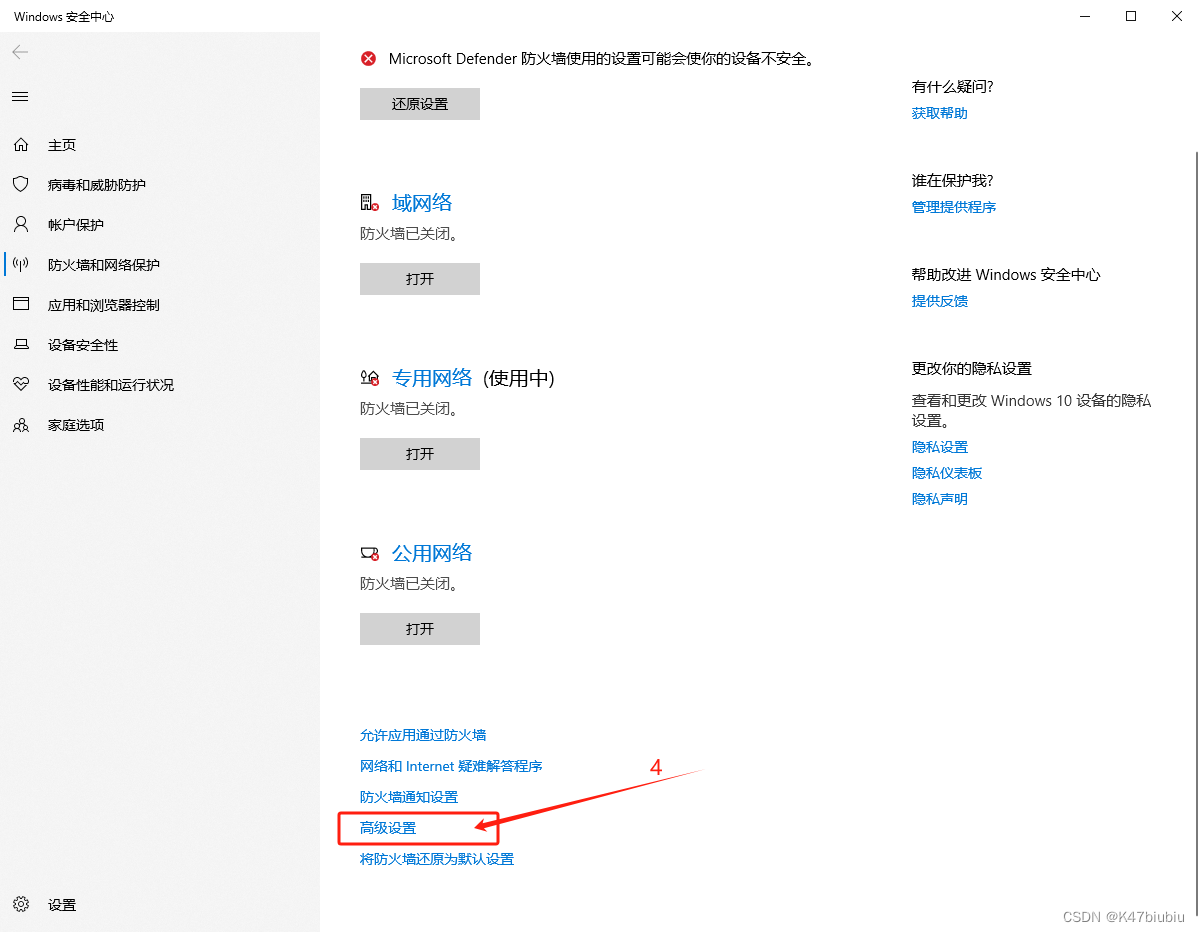Click the 还原设置 button

click(420, 104)
